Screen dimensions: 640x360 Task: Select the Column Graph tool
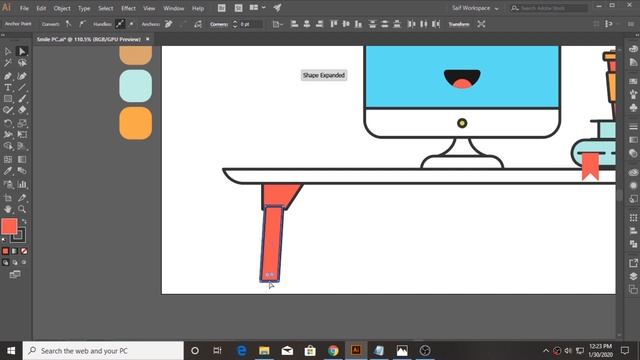(x=22, y=184)
